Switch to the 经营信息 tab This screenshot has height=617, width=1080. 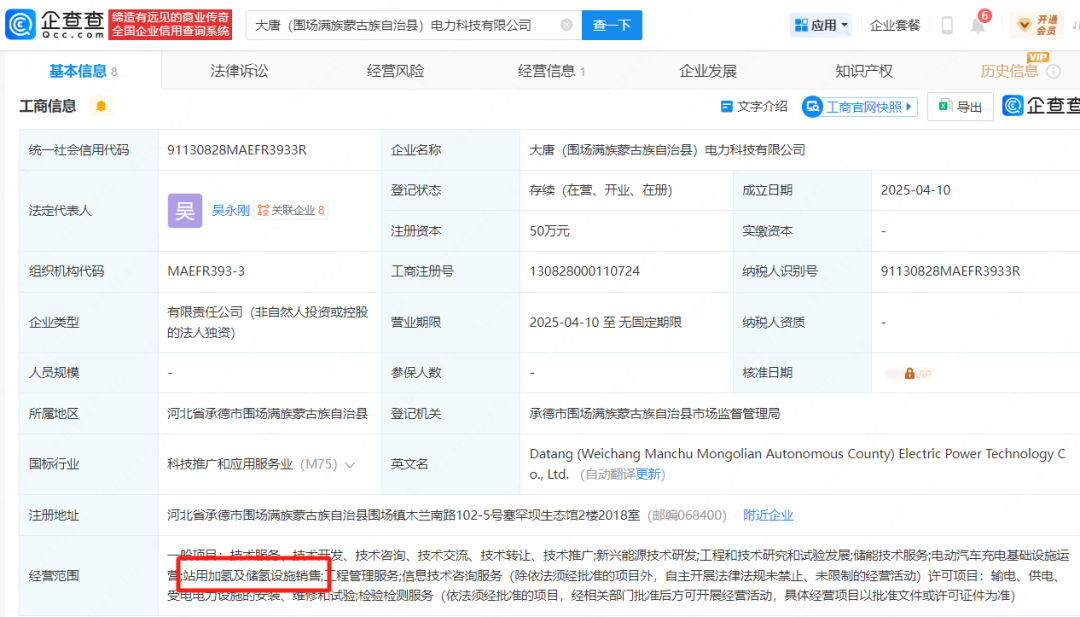pyautogui.click(x=551, y=71)
